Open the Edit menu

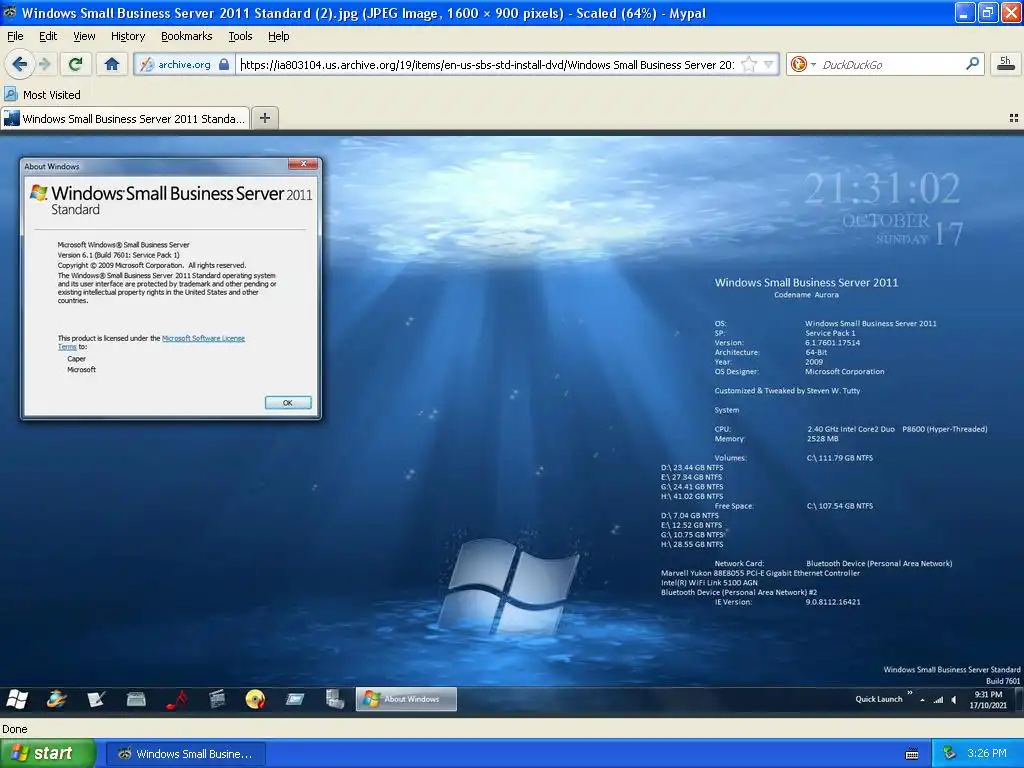click(48, 36)
